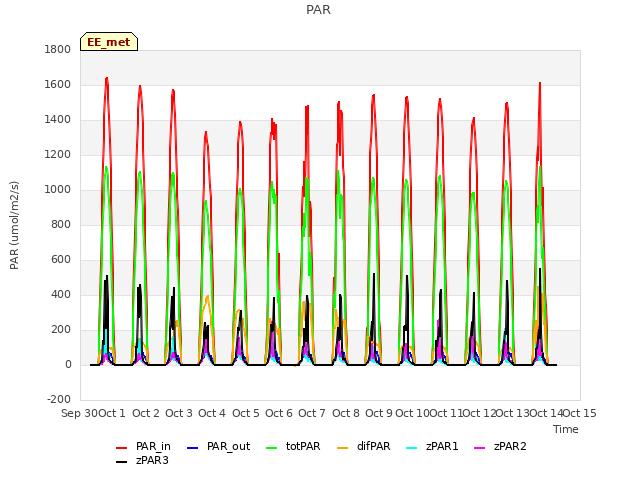
Task: Click the Oct 9 black zPAR3 spike
Action: click(x=374, y=274)
